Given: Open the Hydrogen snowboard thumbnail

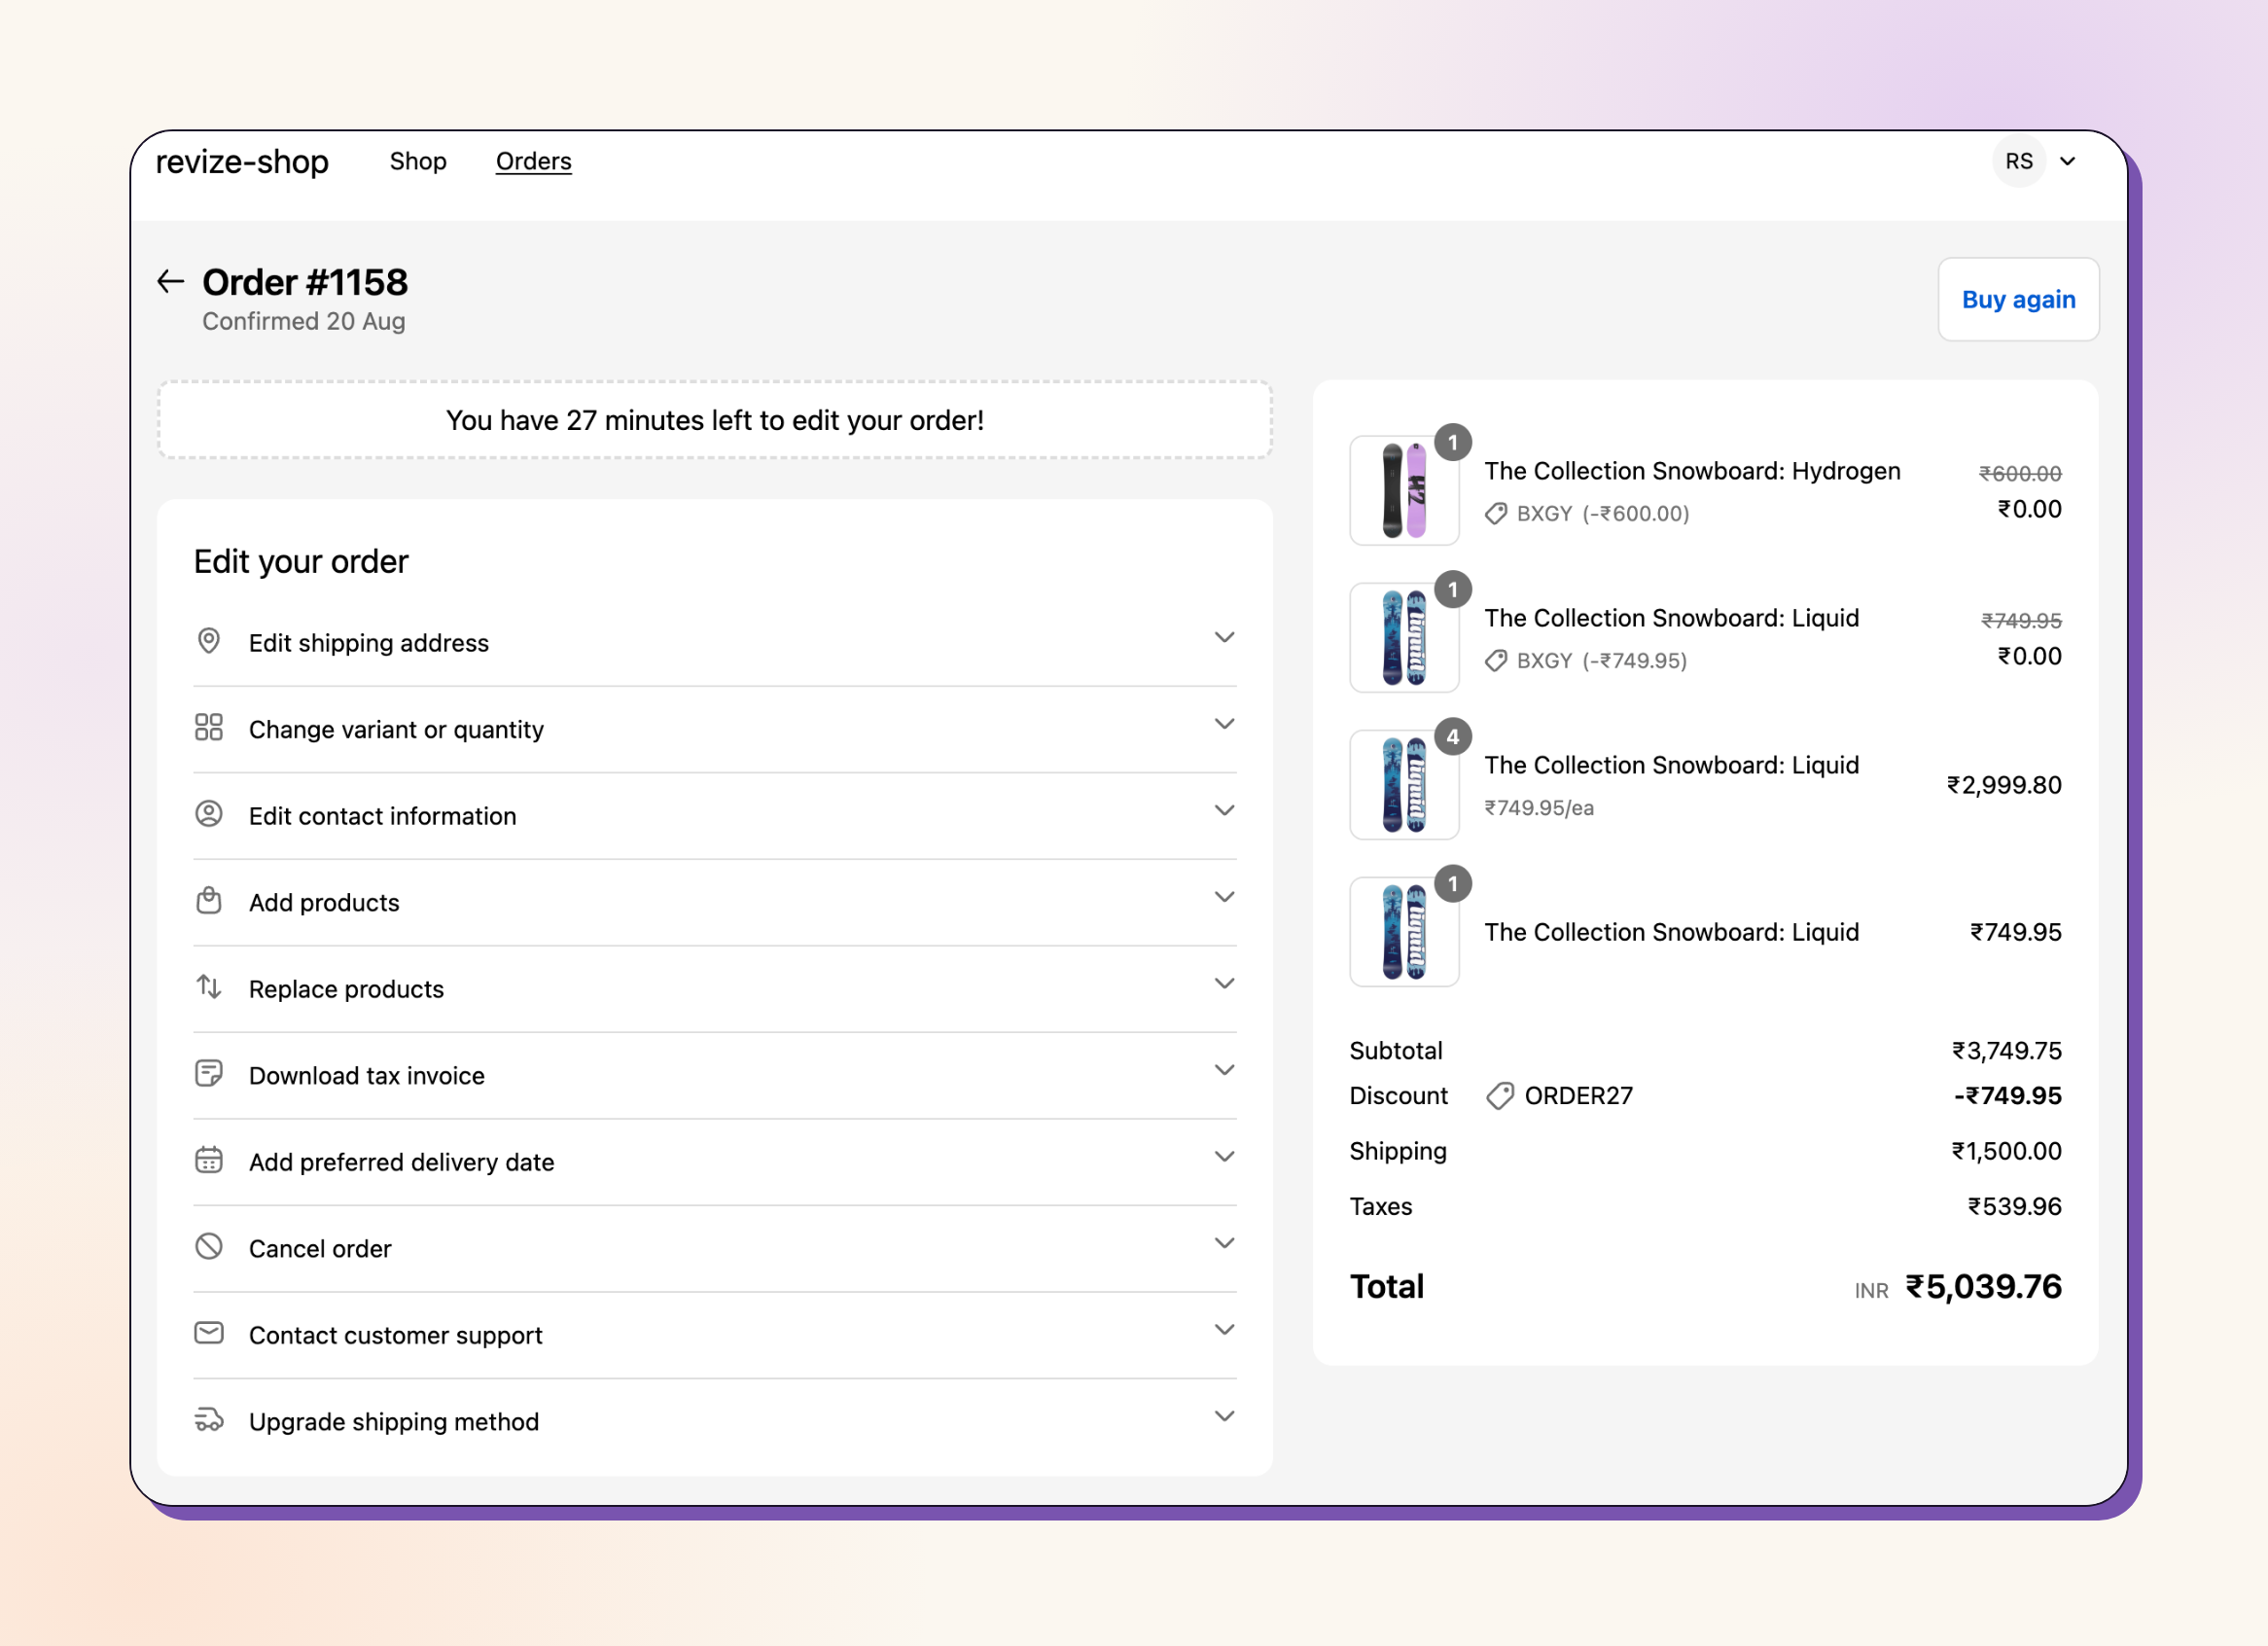Looking at the screenshot, I should click(1404, 490).
